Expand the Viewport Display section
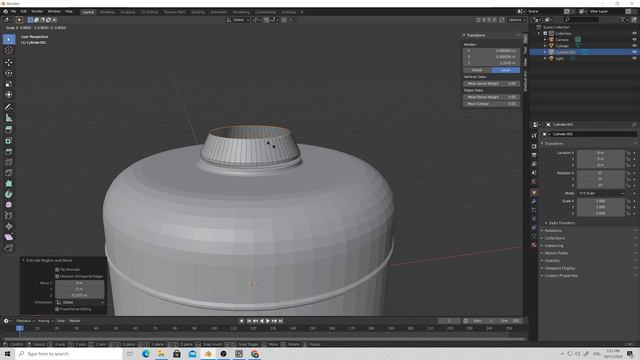This screenshot has height=360, width=640. (560, 268)
